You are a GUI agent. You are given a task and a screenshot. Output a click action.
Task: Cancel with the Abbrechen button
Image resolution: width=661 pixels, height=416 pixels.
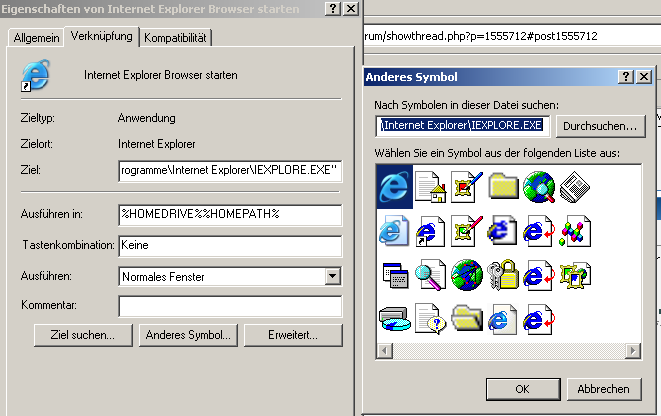[604, 389]
